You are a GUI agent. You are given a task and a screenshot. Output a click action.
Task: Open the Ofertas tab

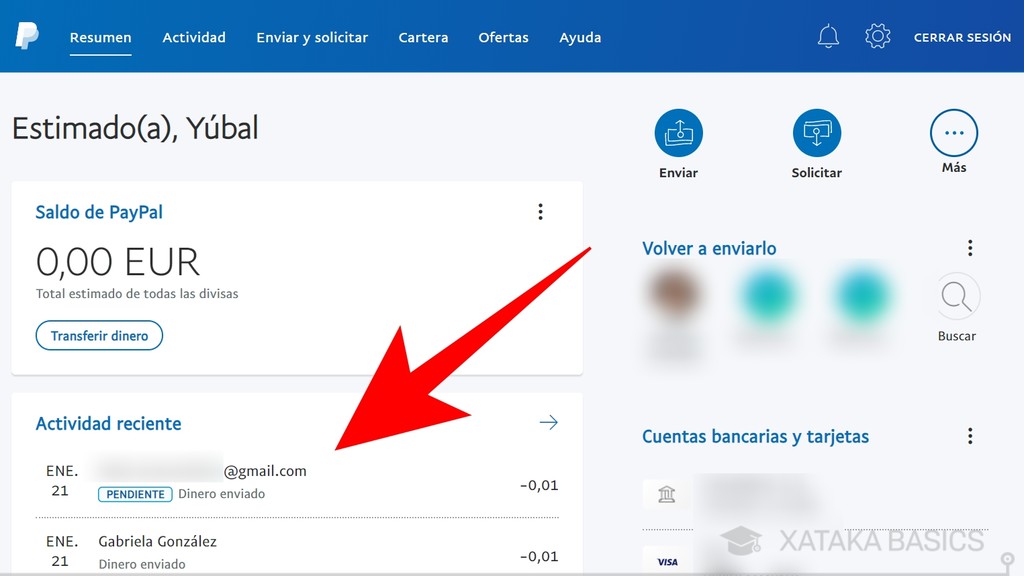click(x=504, y=38)
